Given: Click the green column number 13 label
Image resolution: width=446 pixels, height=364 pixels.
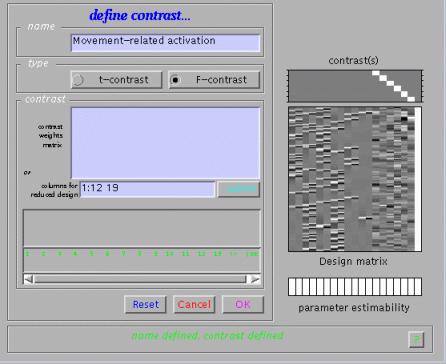Looking at the screenshot, I should [x=217, y=254].
